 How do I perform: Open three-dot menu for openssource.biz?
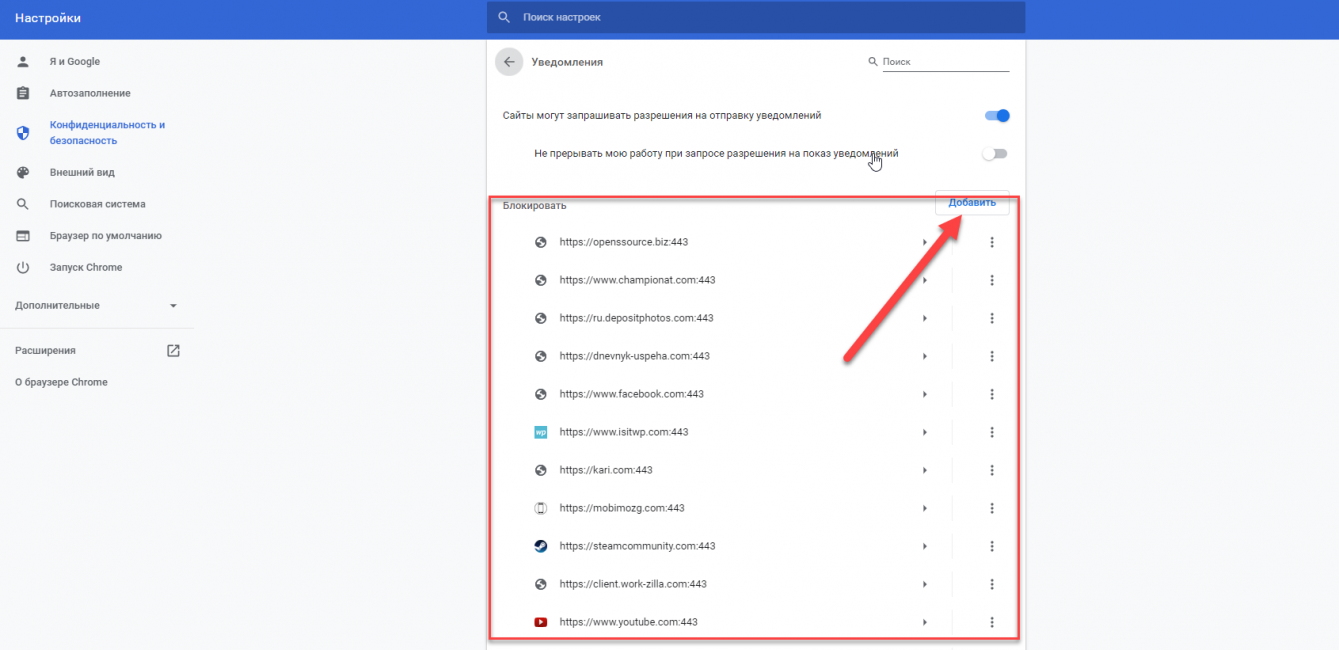[x=991, y=242]
